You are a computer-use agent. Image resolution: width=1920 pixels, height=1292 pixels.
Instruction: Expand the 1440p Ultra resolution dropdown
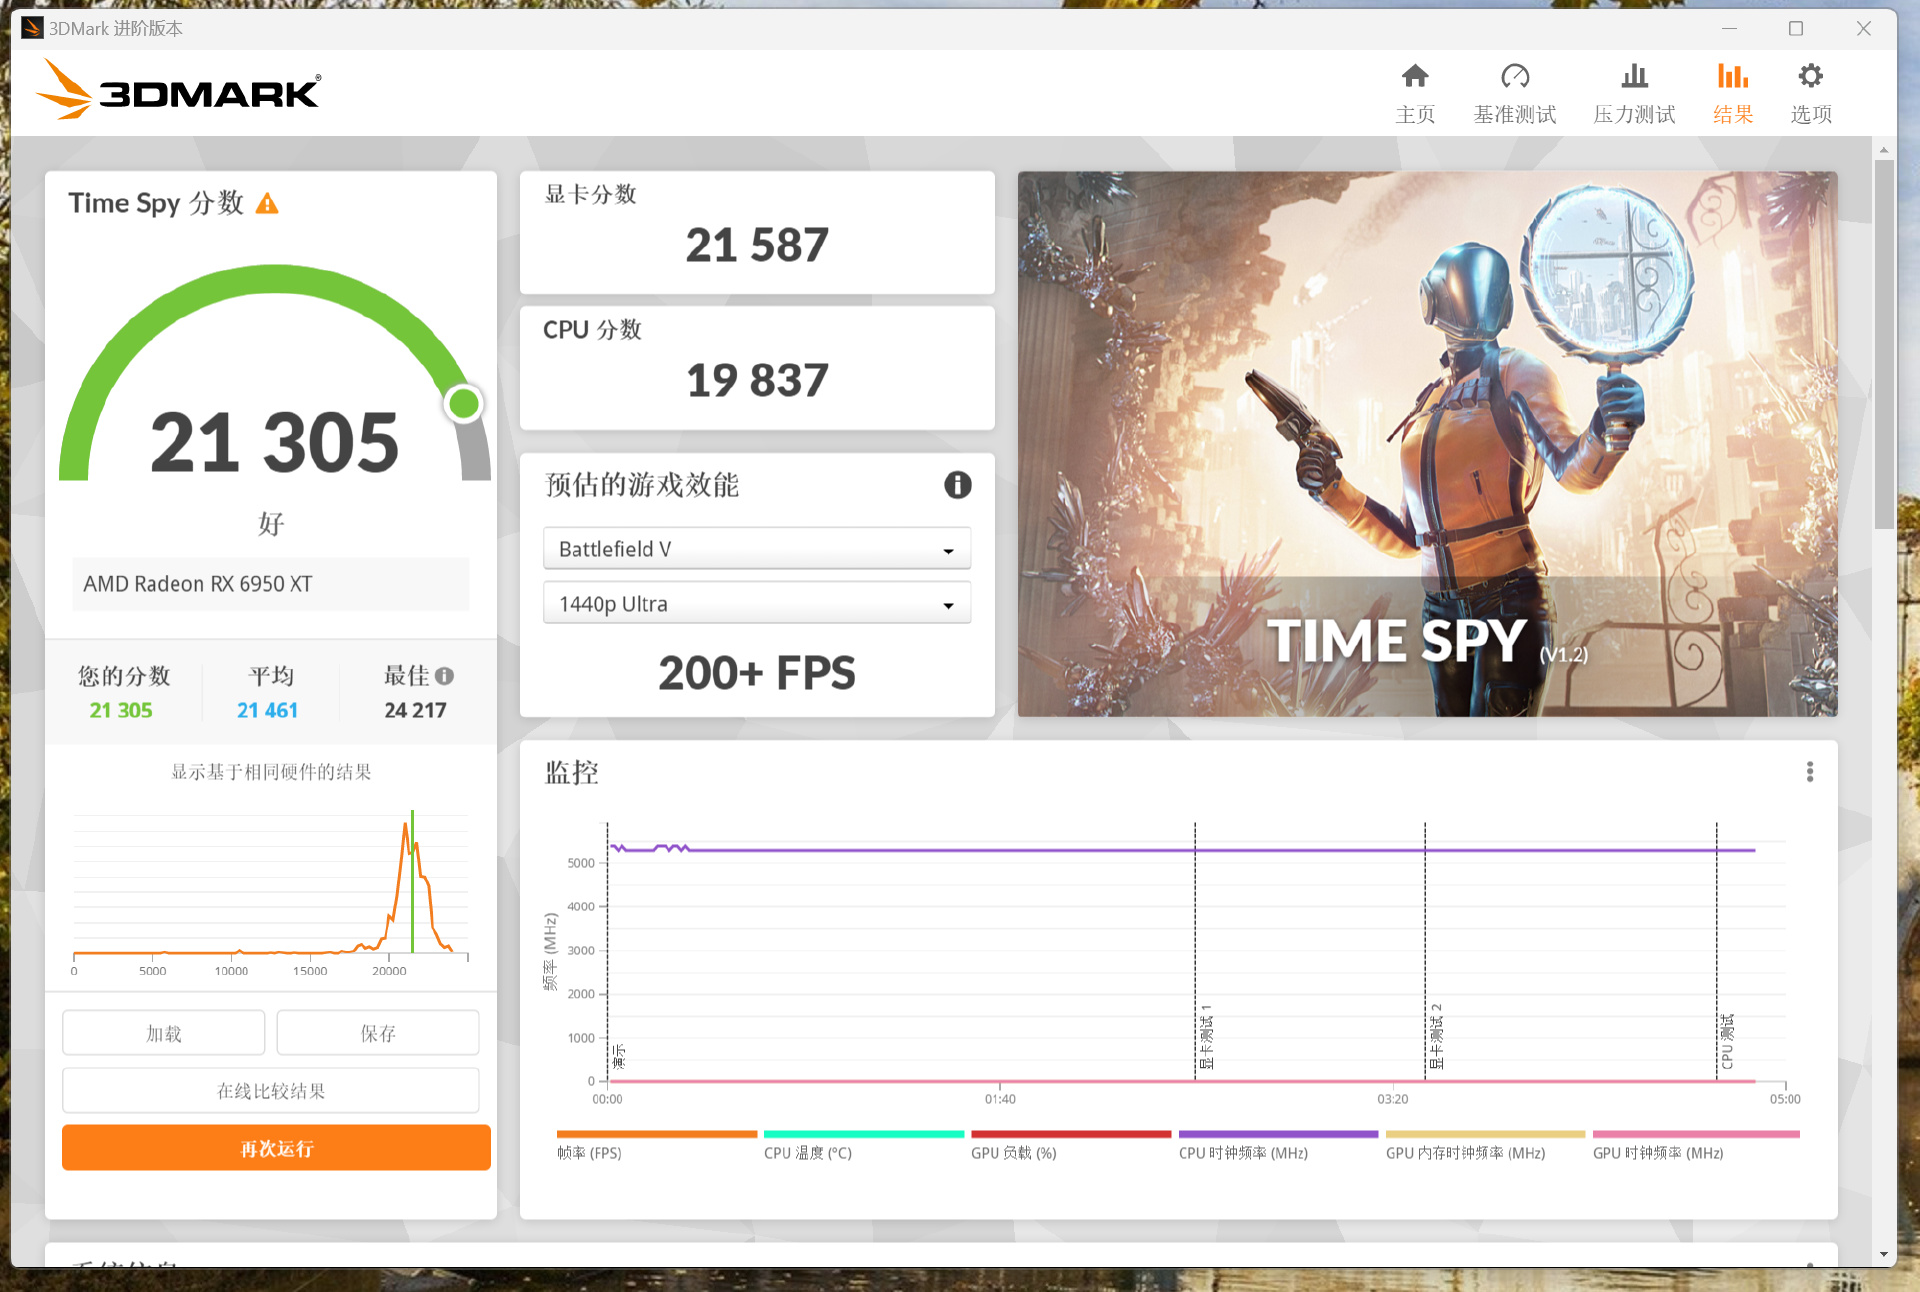[756, 604]
